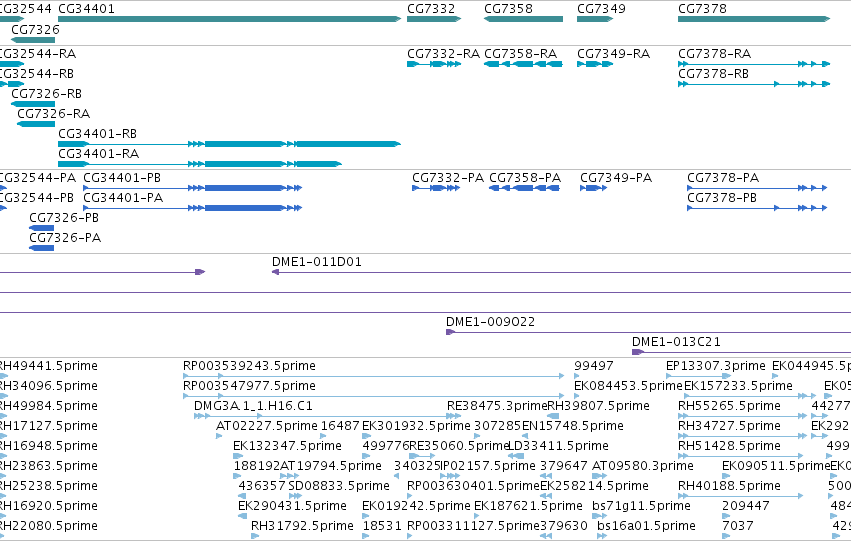Image resolution: width=851 pixels, height=541 pixels.
Task: Select BAC clone DME1-013C21
Action: (x=741, y=352)
